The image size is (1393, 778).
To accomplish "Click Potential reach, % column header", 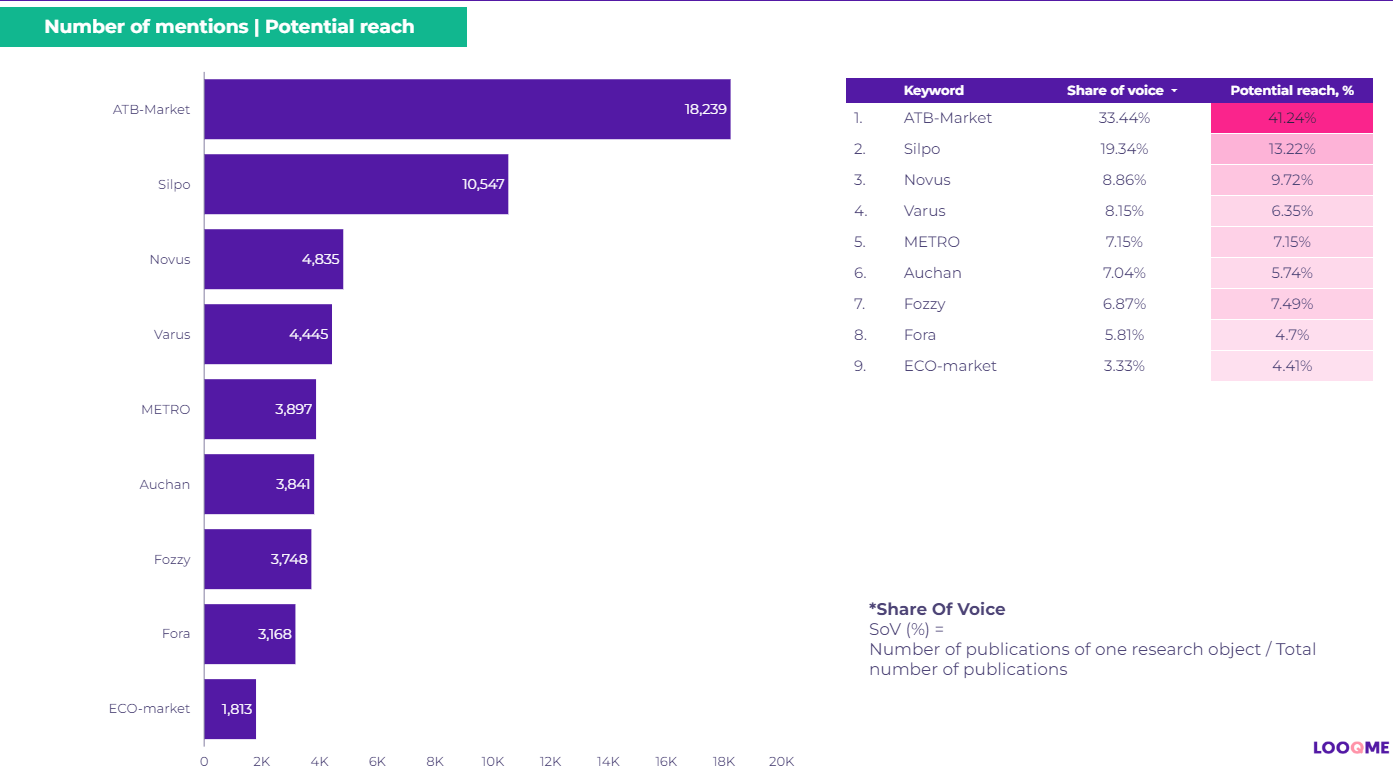I will point(1292,90).
